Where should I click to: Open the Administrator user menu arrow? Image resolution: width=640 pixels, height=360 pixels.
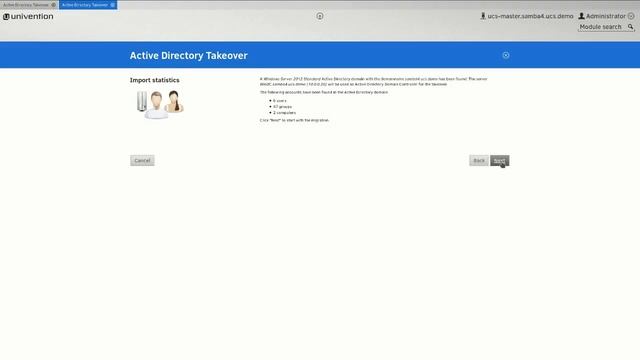tap(631, 16)
